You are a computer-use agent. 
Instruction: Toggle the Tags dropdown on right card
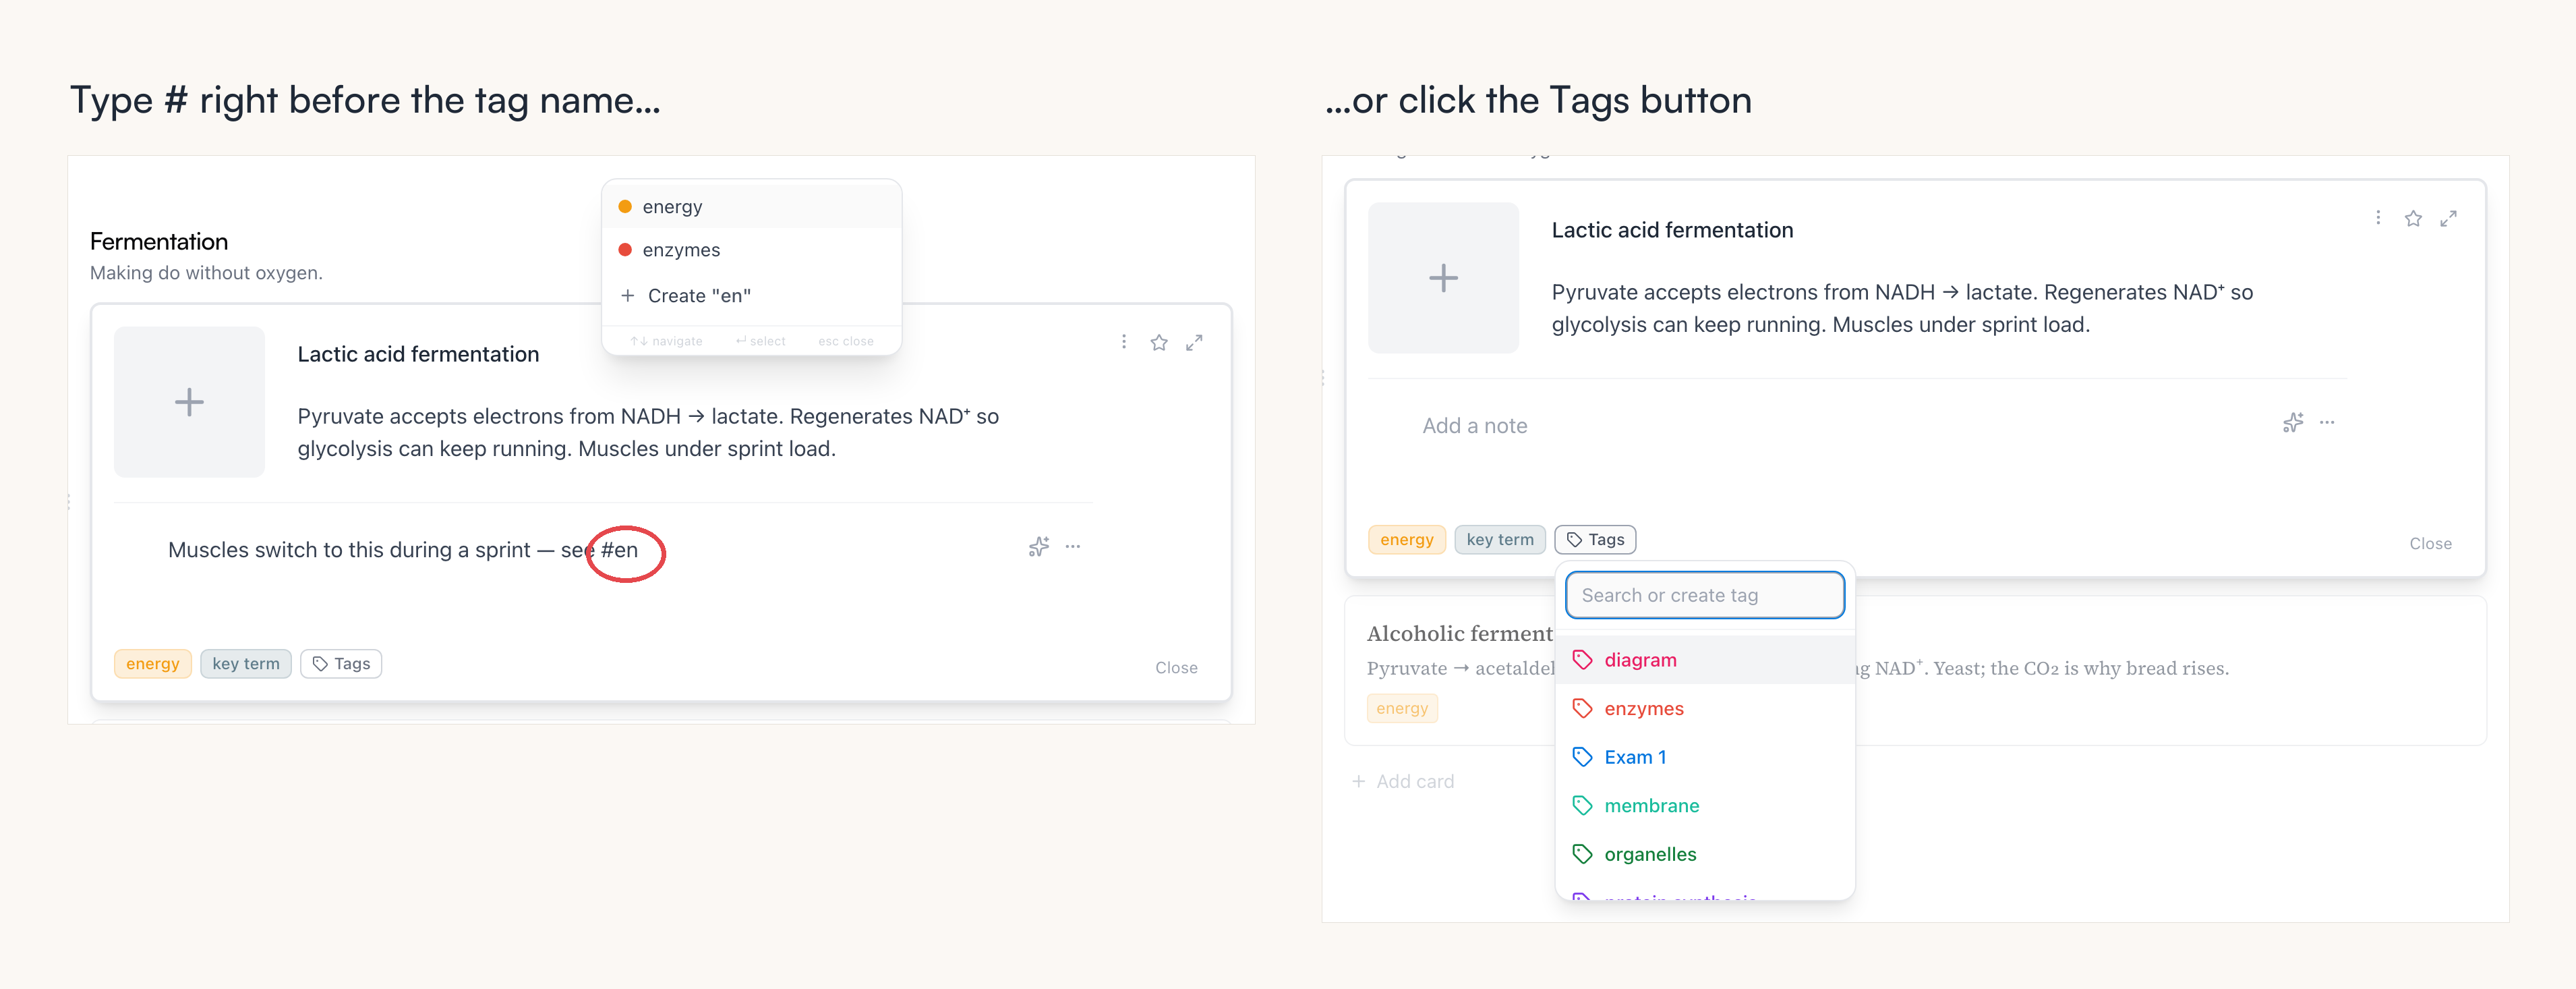pos(1595,540)
